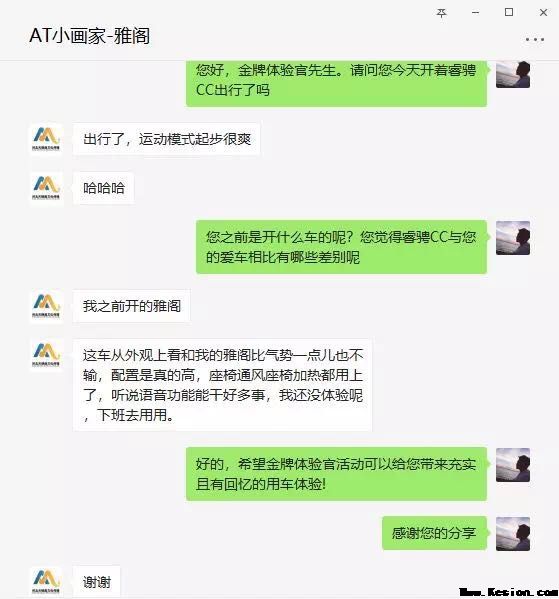The height and width of the screenshot is (599, 559).
Task: Open contact avatar beside 出行了 message
Action: (46, 139)
